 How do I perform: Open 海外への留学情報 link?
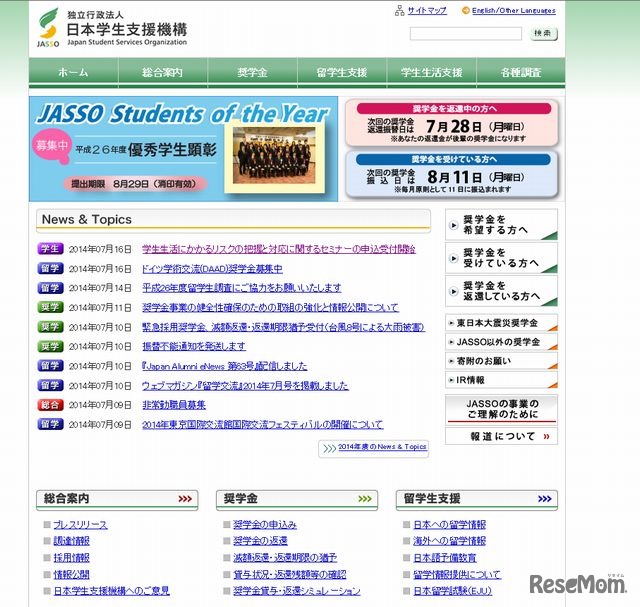point(449,541)
